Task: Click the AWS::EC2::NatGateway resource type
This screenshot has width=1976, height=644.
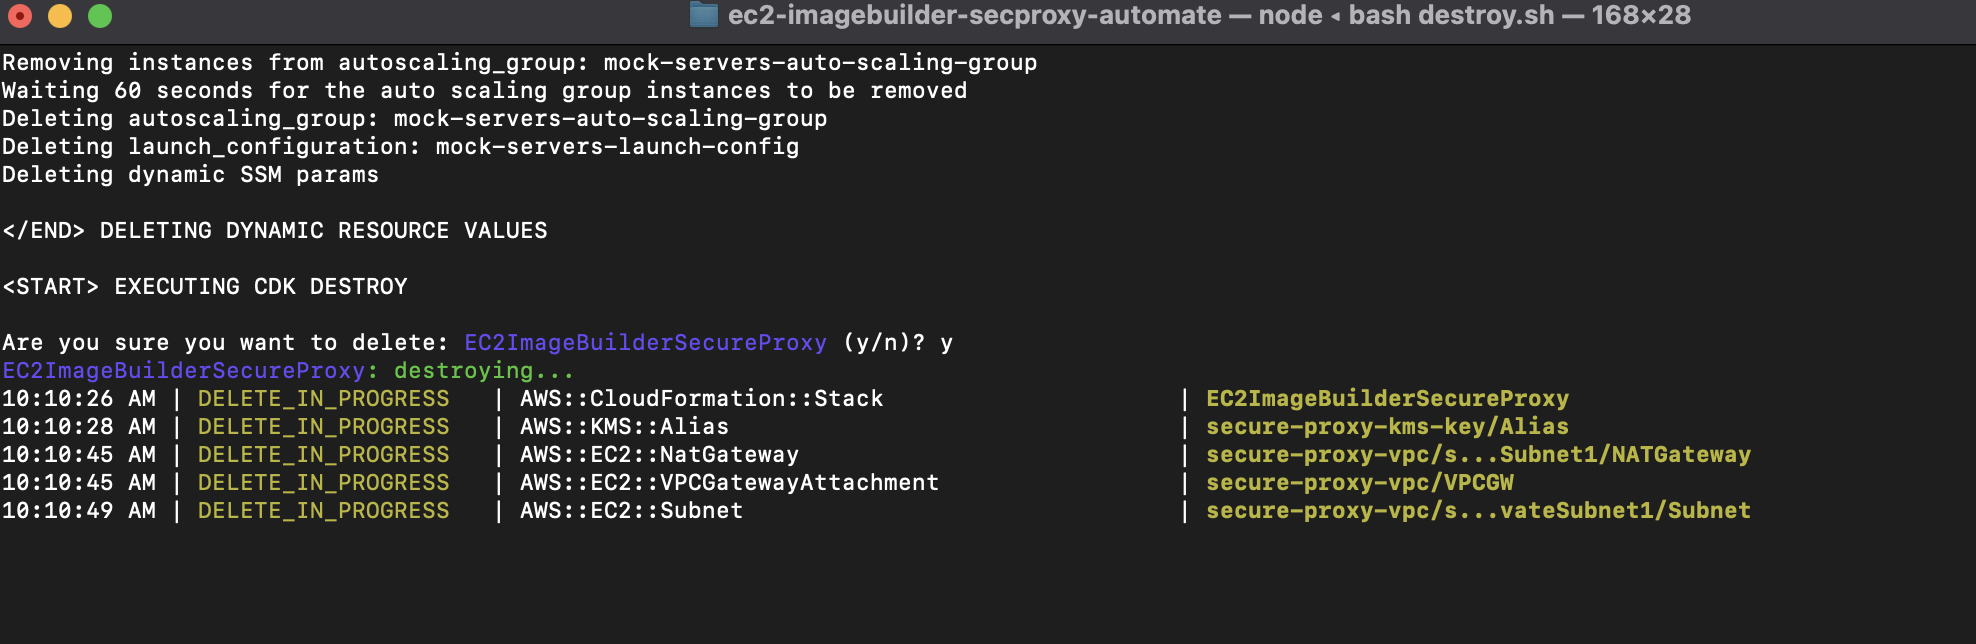Action: pyautogui.click(x=659, y=455)
